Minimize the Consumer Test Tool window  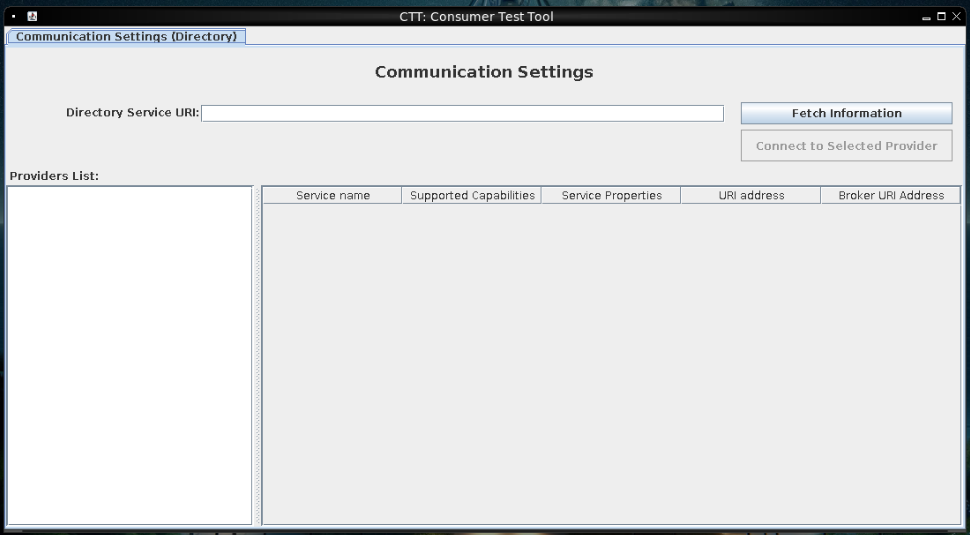[x=926, y=17]
